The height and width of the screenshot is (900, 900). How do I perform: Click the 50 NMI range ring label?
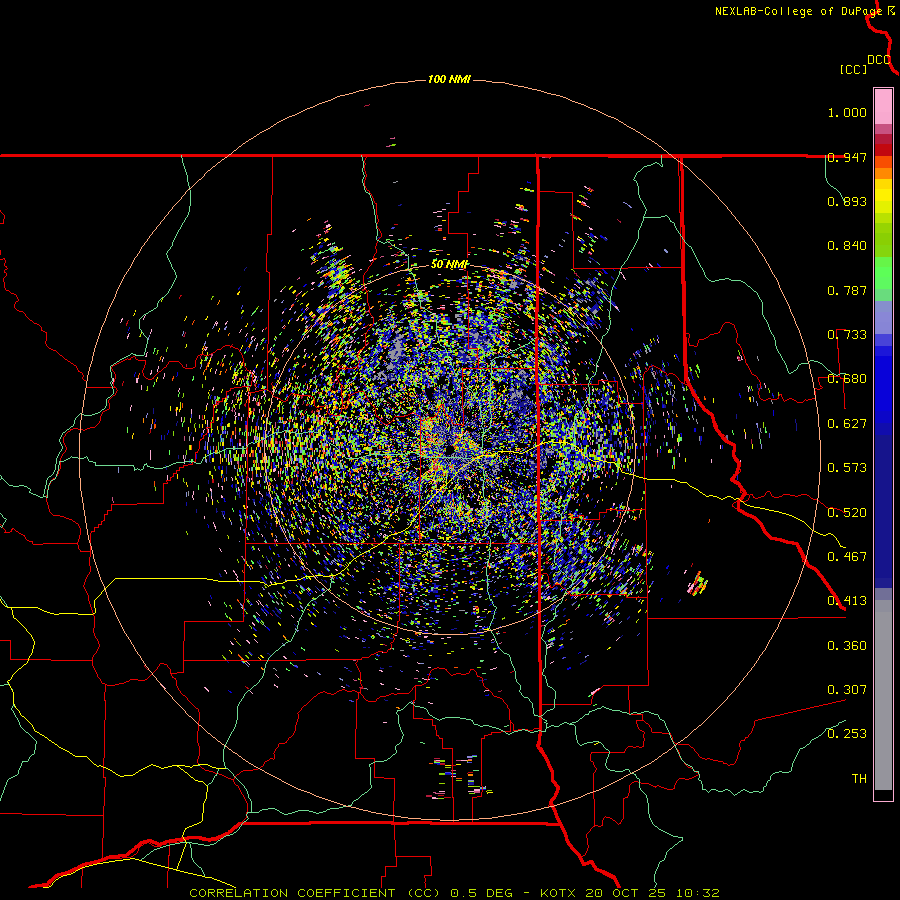point(449,265)
